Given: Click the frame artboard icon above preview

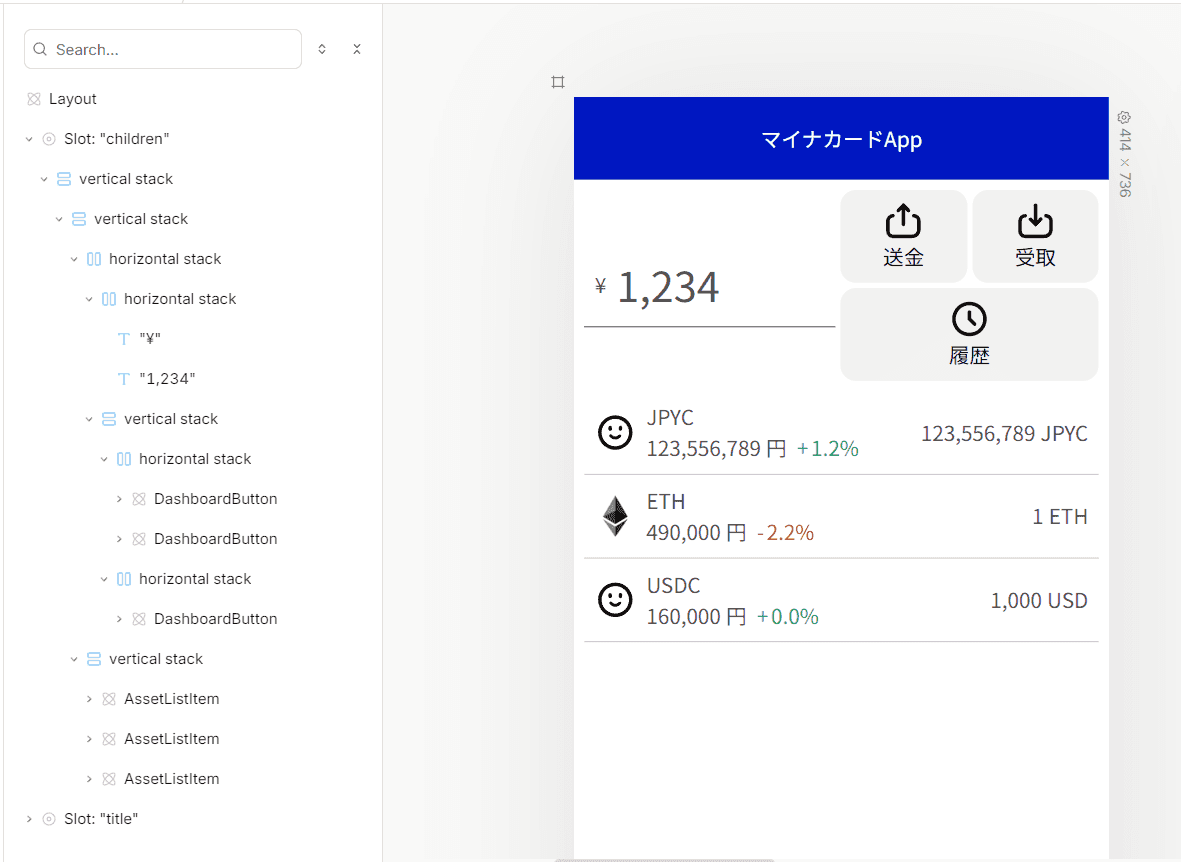Looking at the screenshot, I should click(557, 81).
